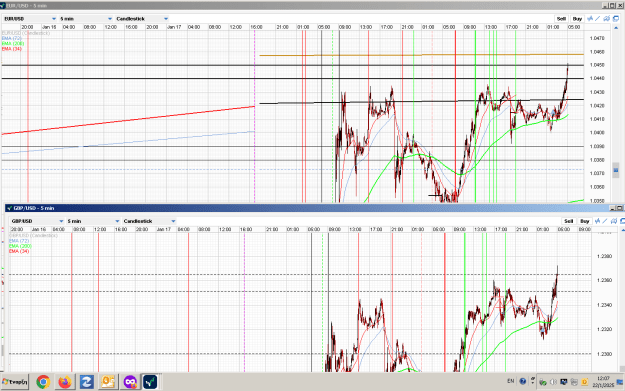Click EMA (200) label in EUR/USD chart
The height and width of the screenshot is (391, 625).
tap(13, 43)
